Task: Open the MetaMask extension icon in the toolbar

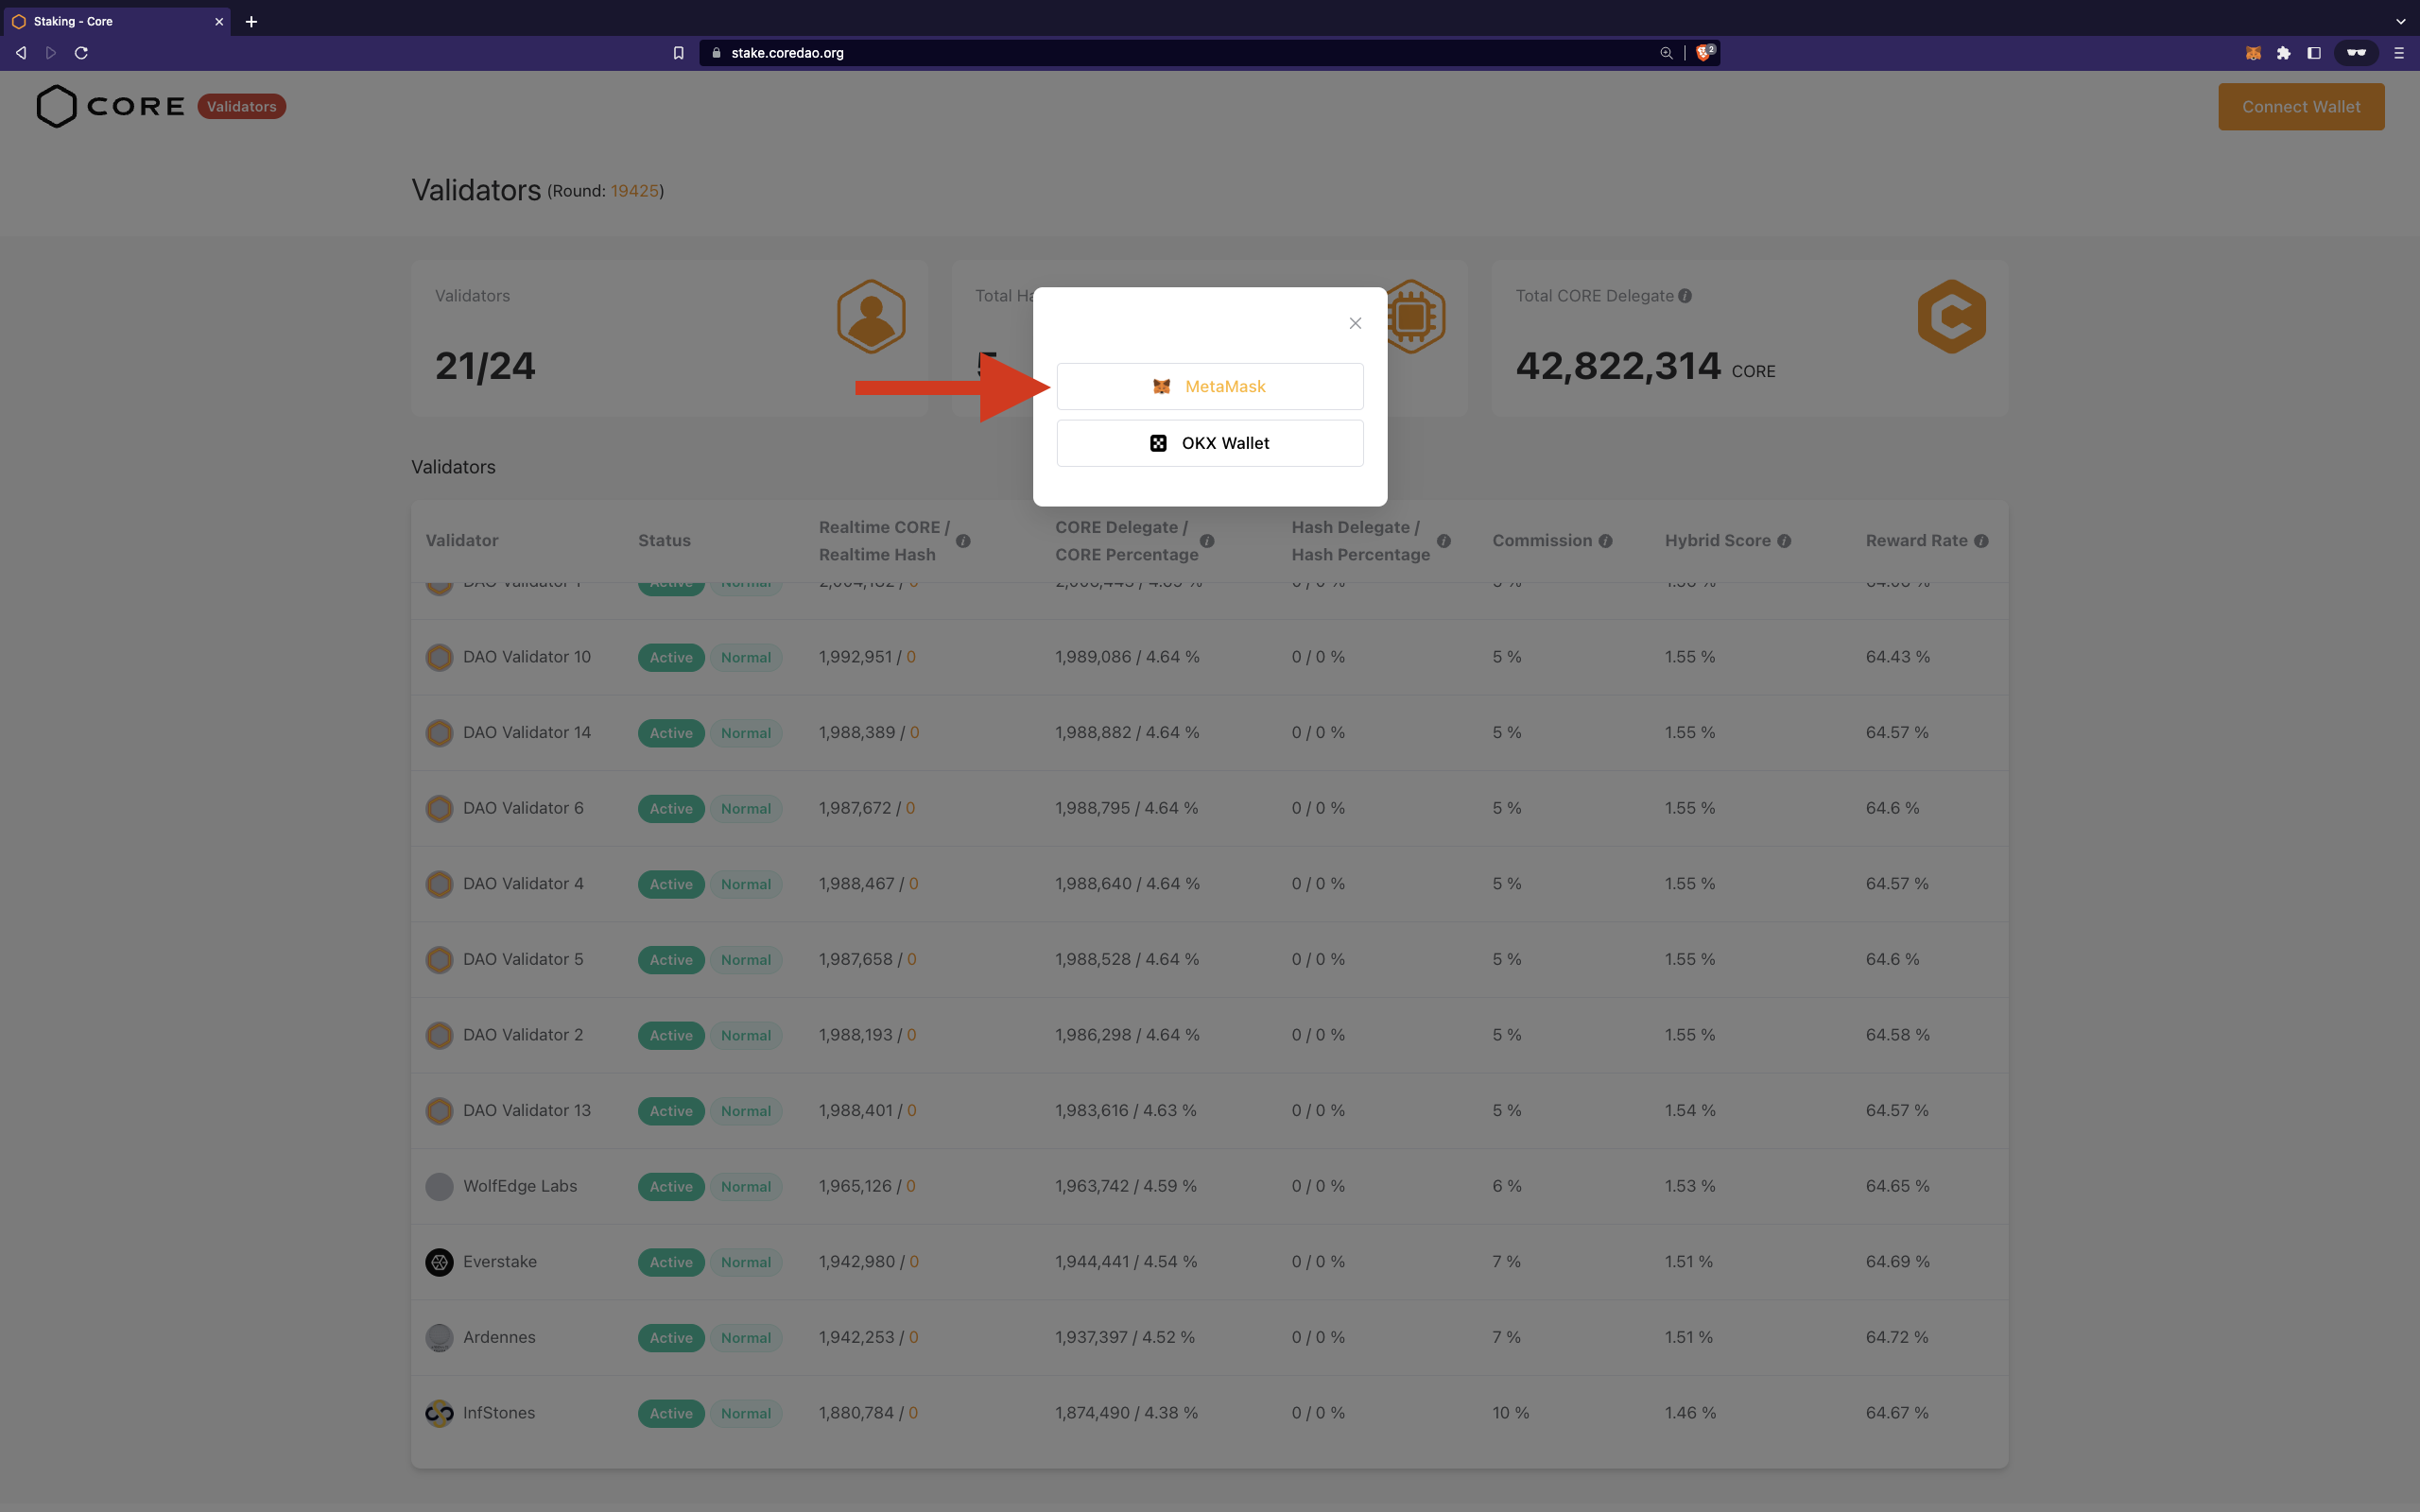Action: pyautogui.click(x=2253, y=53)
